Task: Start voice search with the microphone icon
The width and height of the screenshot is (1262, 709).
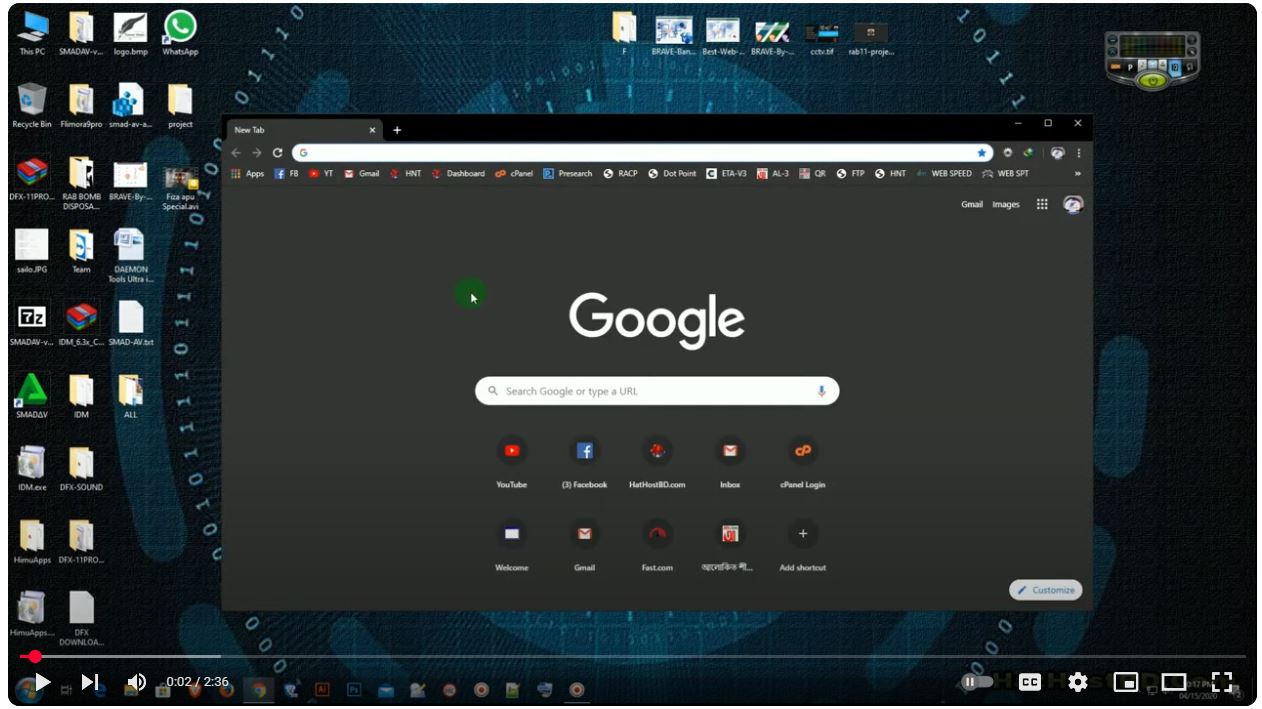Action: pos(822,391)
